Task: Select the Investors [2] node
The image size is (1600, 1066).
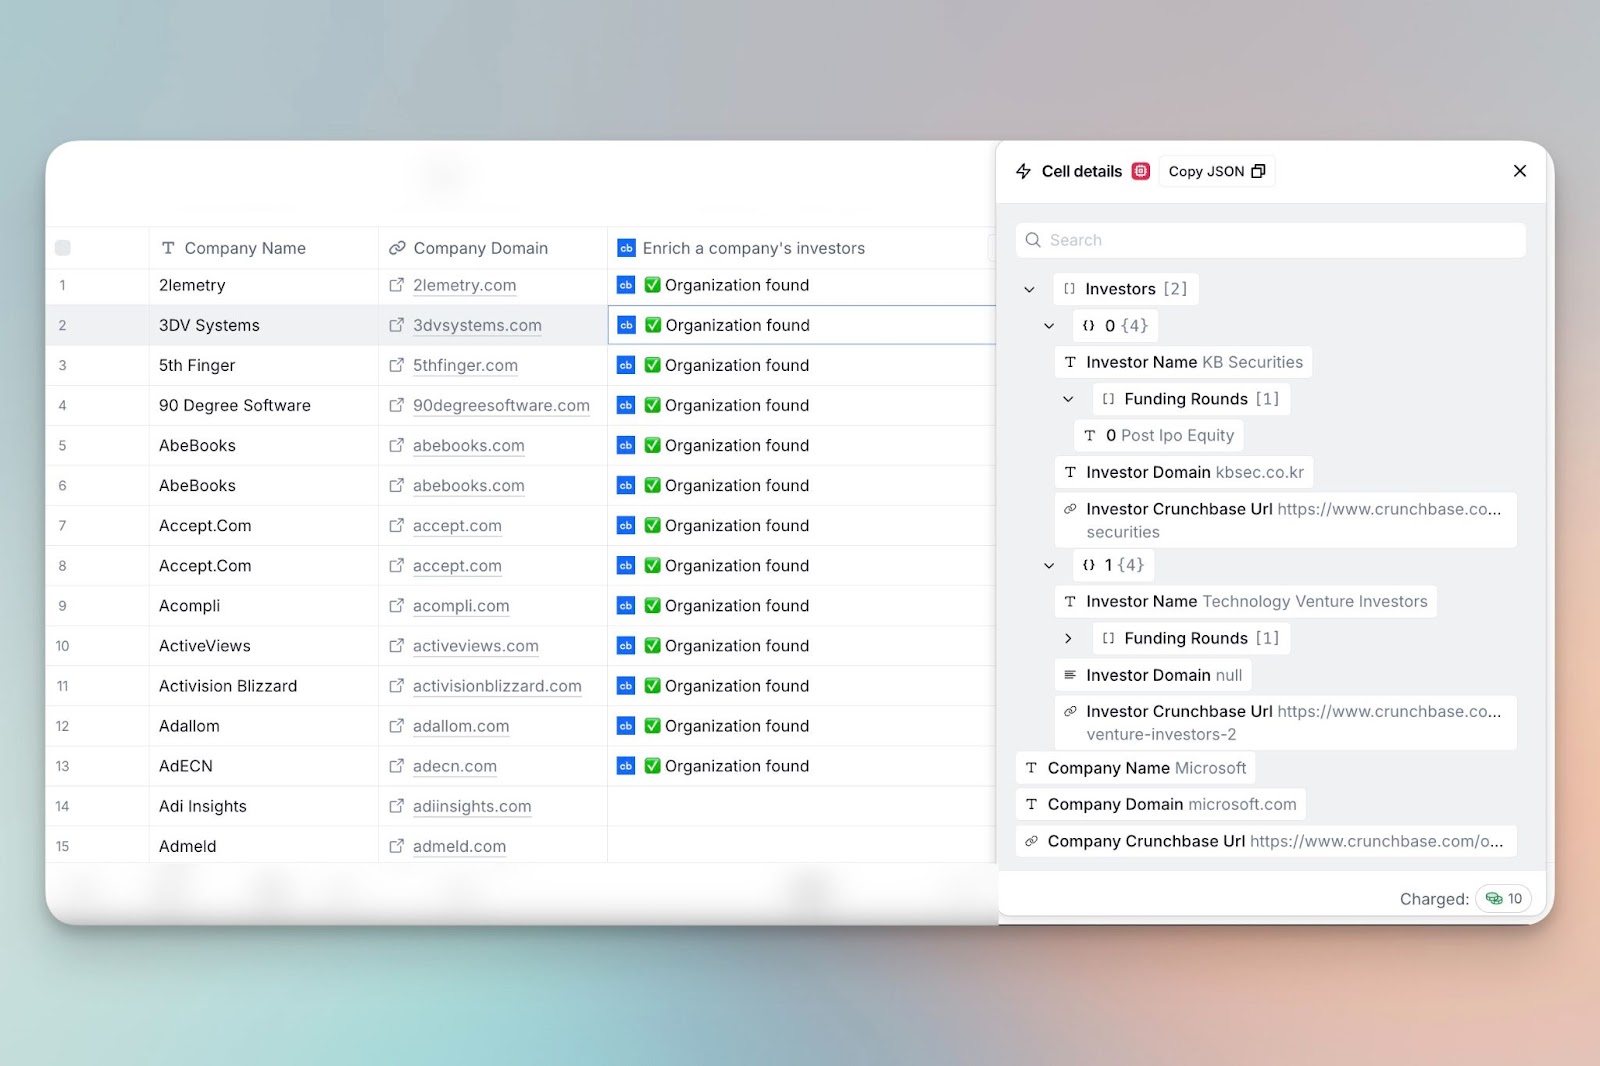Action: tap(1126, 289)
